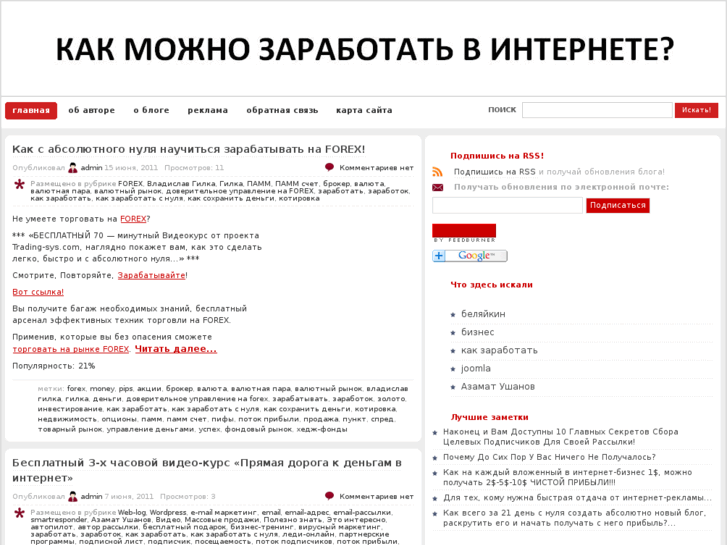Open 'карта сайта' menu item
This screenshot has height=545, width=727.
click(x=364, y=110)
